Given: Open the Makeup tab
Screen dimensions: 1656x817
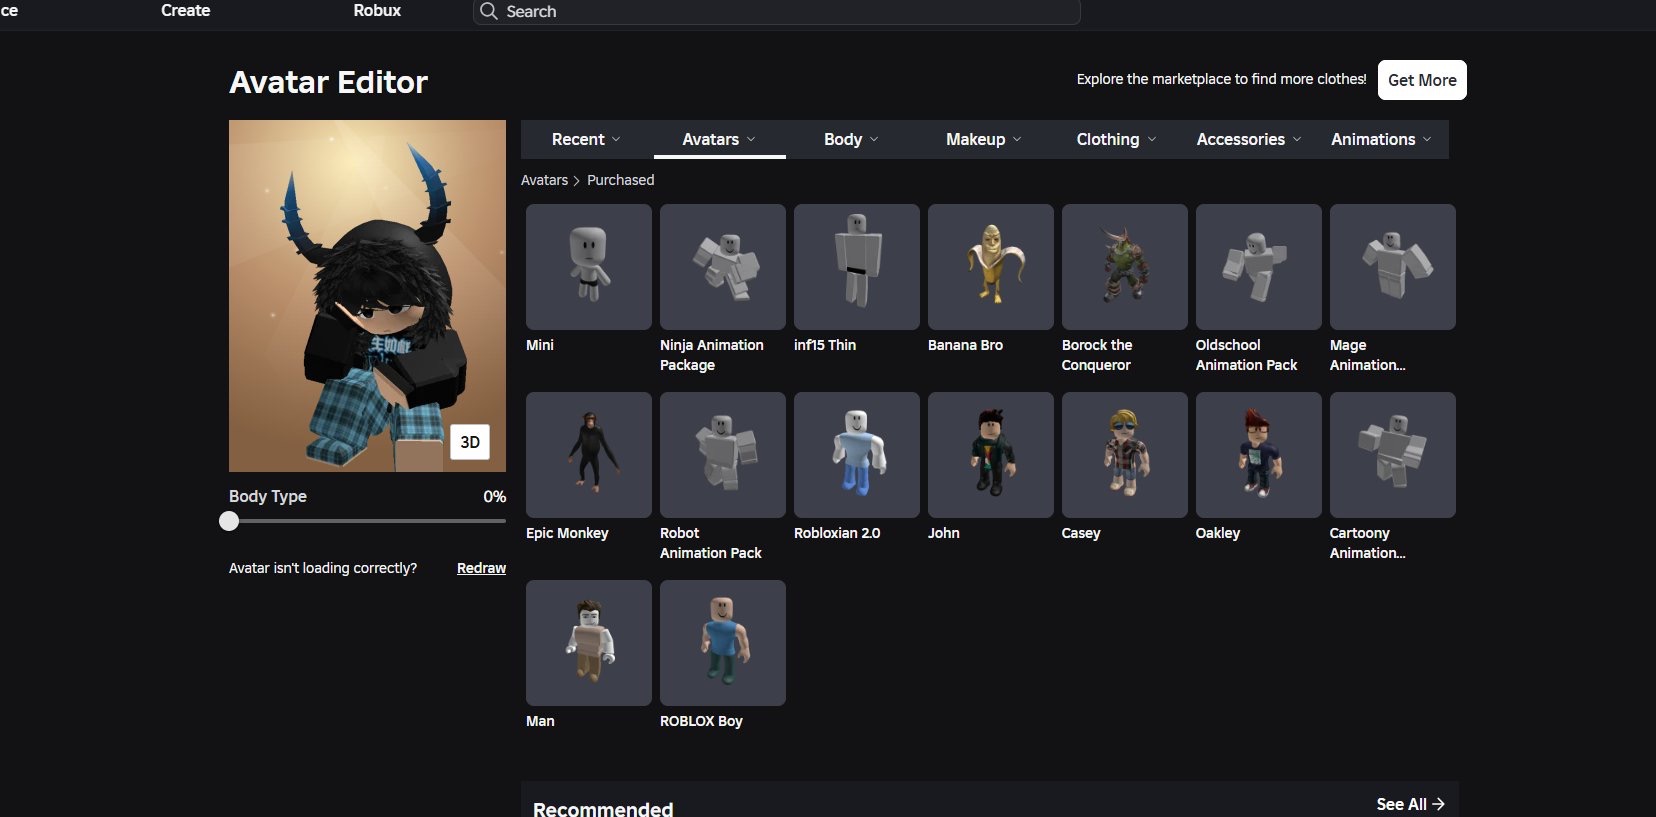Looking at the screenshot, I should pos(983,139).
